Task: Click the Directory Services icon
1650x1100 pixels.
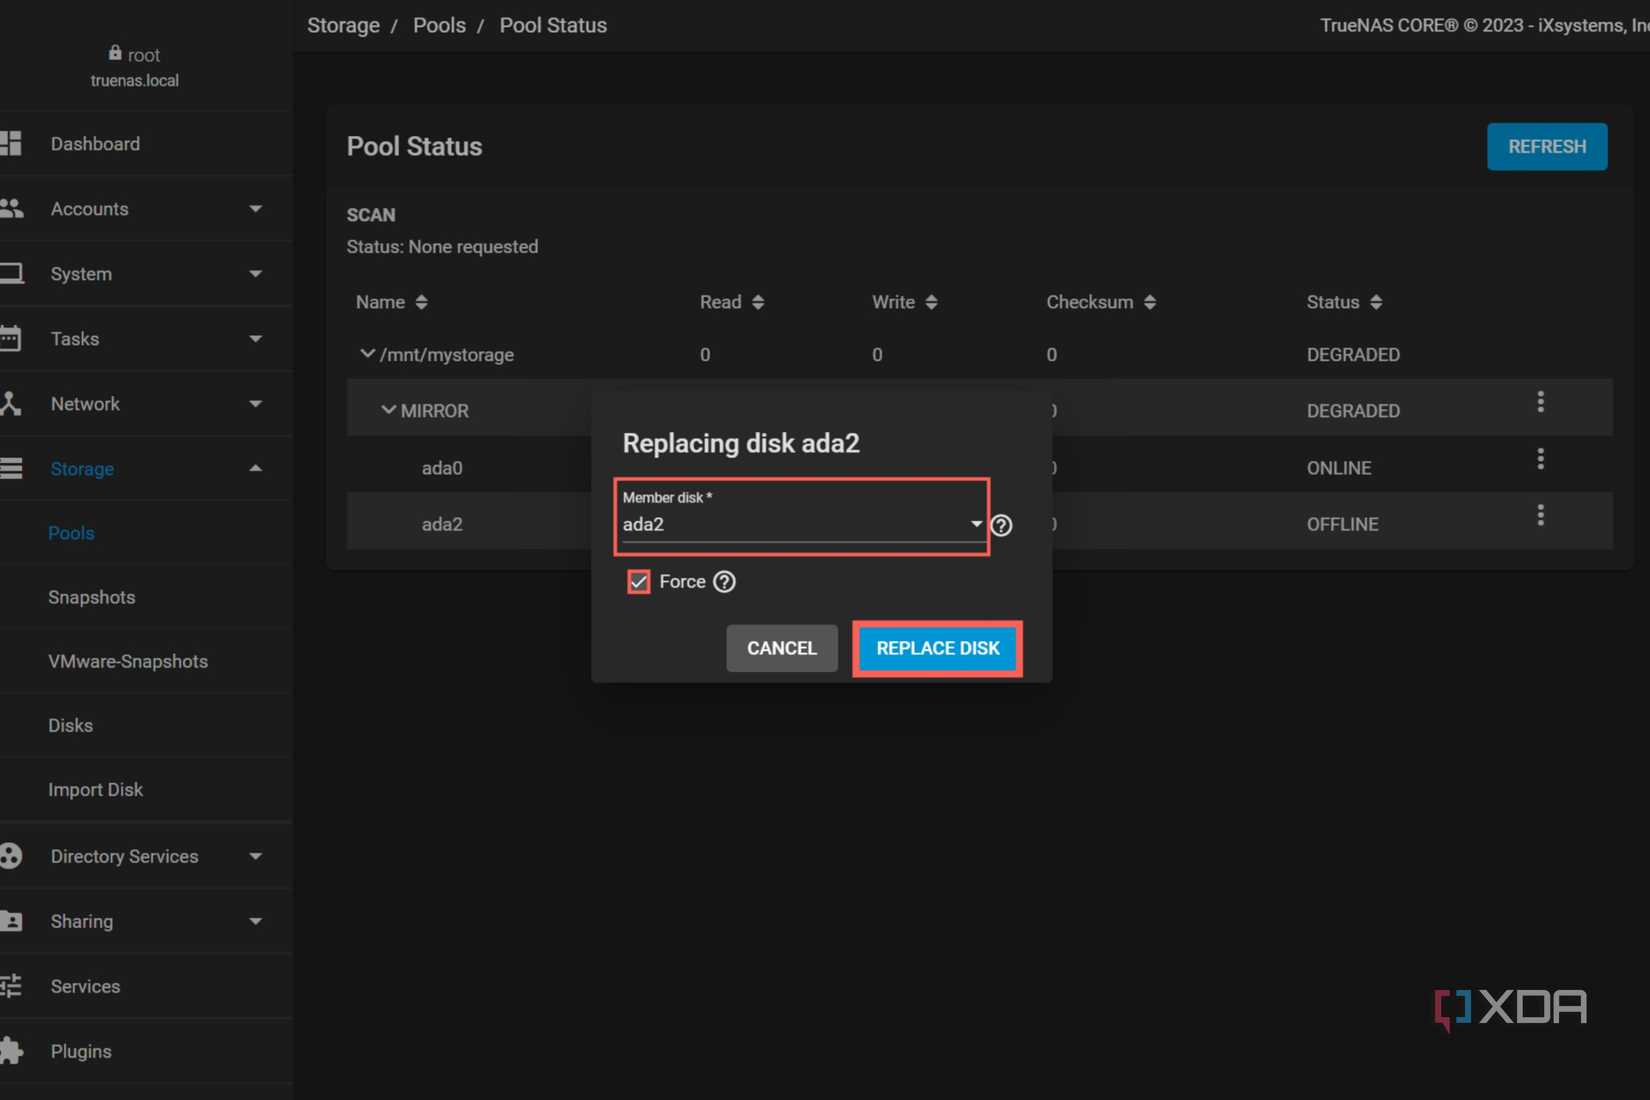Action: click(x=11, y=856)
